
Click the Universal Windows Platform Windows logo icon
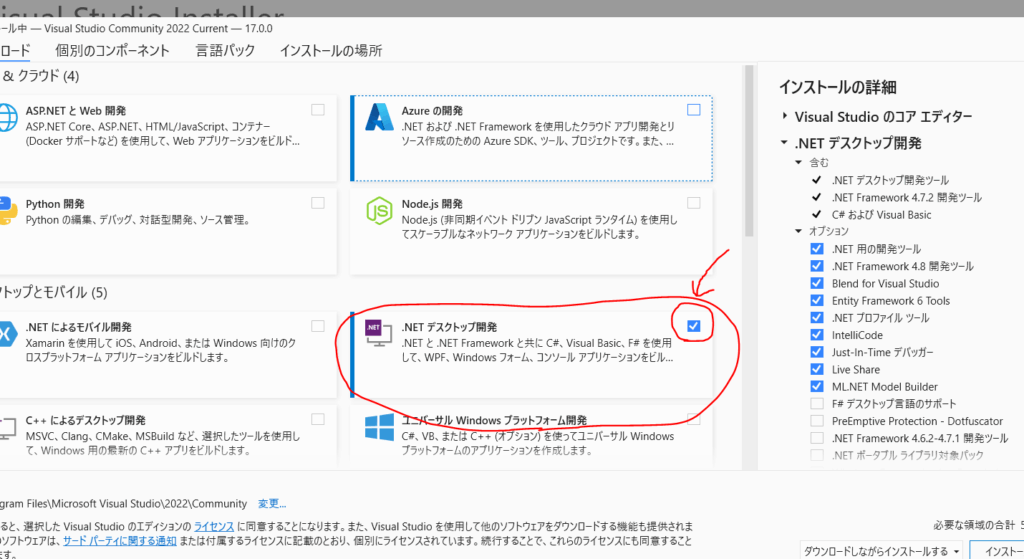pos(381,427)
